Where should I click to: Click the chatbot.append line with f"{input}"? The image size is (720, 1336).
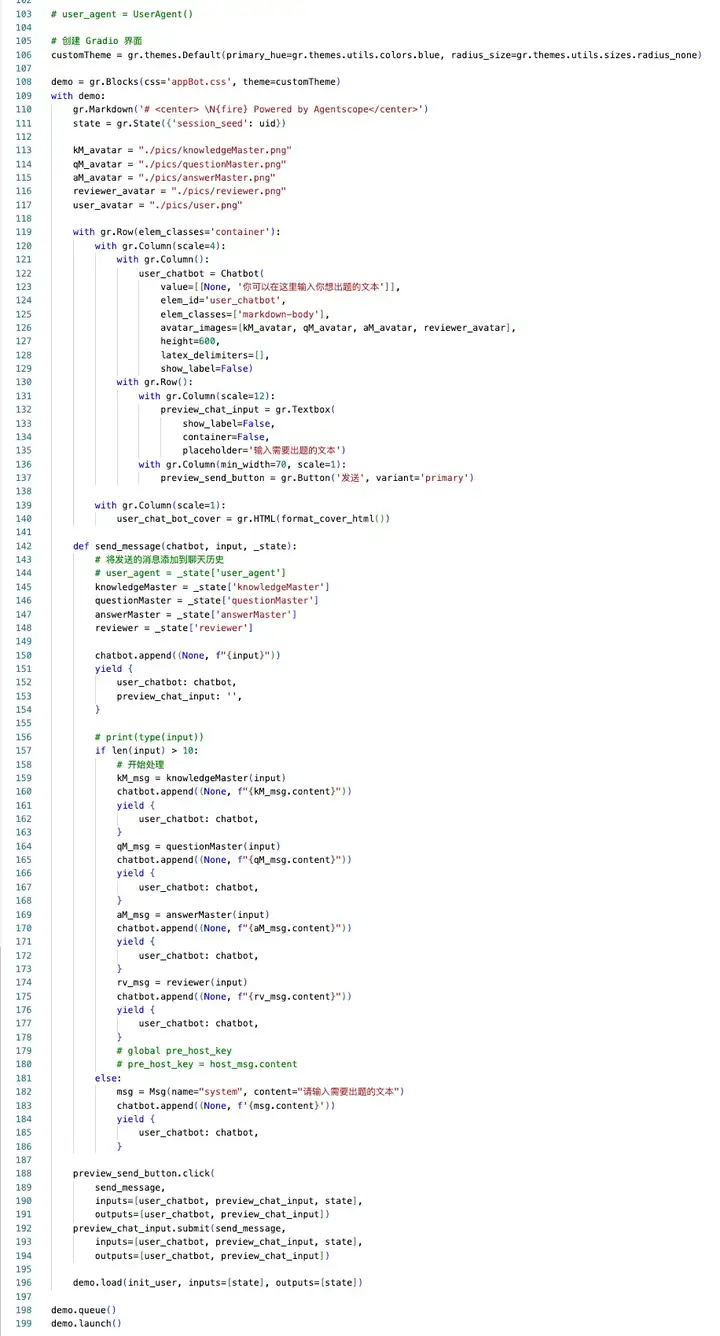[187, 654]
